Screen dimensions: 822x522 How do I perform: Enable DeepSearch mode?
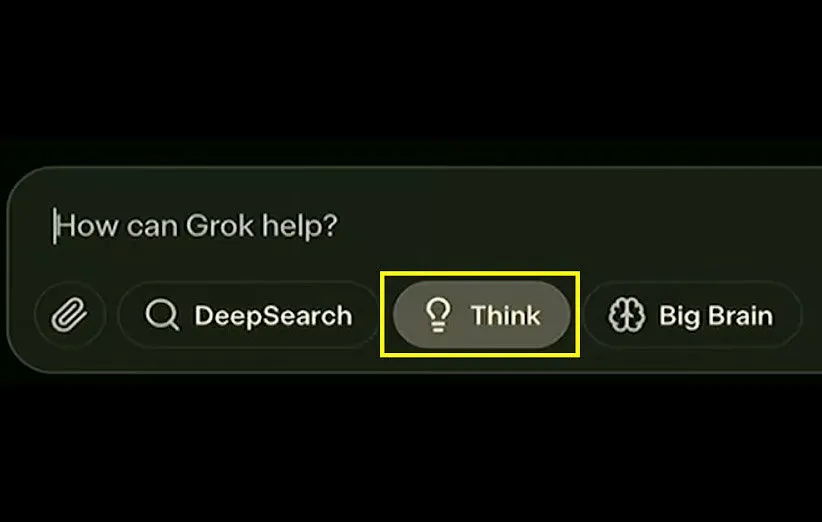click(249, 315)
